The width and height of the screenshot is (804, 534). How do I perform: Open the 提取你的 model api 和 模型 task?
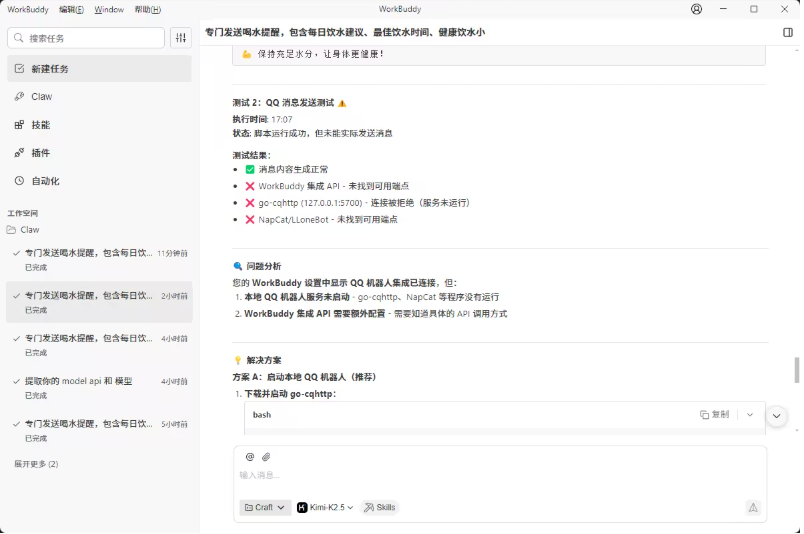[x=99, y=388]
